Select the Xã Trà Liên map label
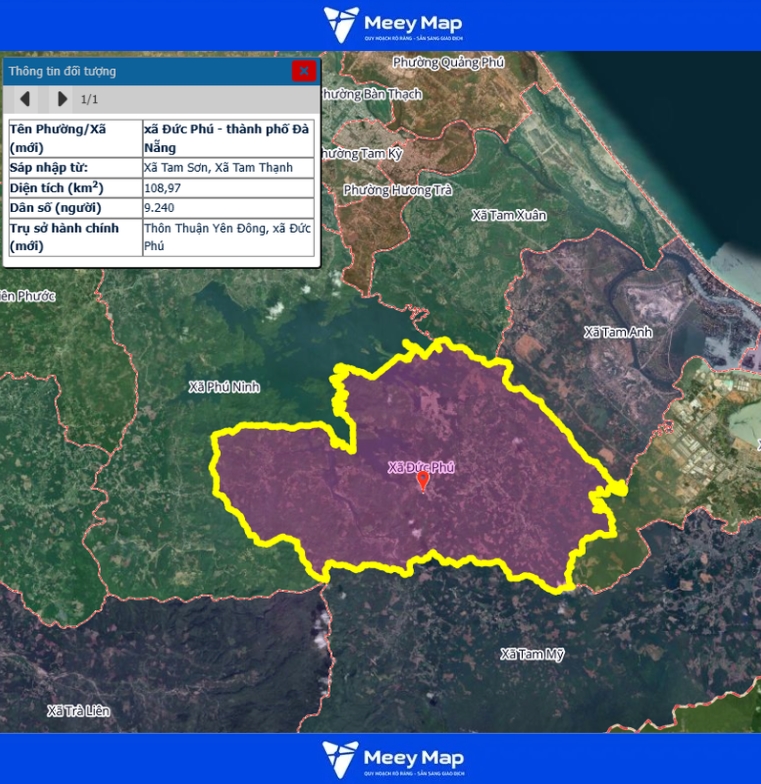 coord(78,711)
